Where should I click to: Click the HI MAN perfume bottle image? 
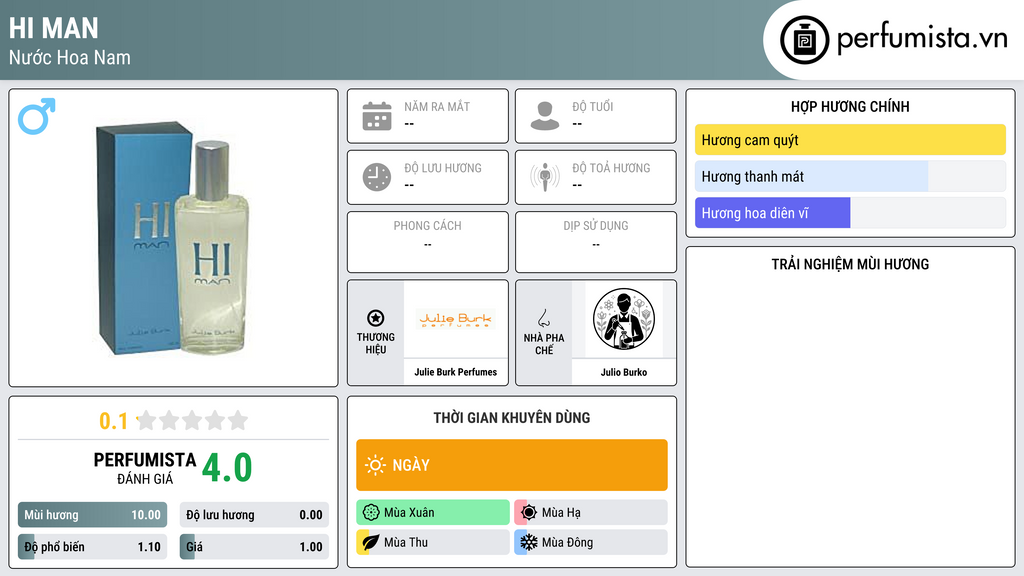coord(172,238)
